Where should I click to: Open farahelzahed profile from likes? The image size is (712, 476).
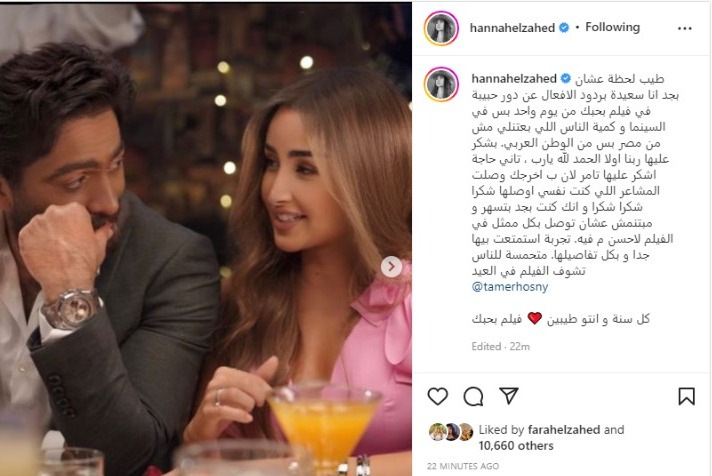[564, 430]
